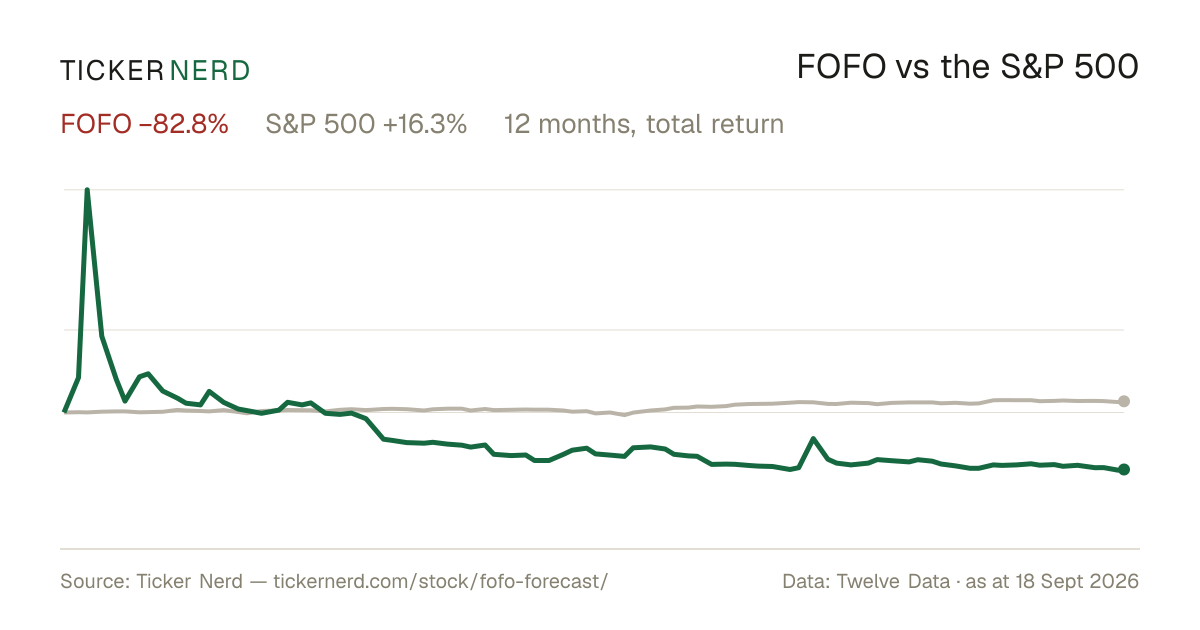
Task: Click the green FOFO line endpoint dot
Action: coord(1124,469)
